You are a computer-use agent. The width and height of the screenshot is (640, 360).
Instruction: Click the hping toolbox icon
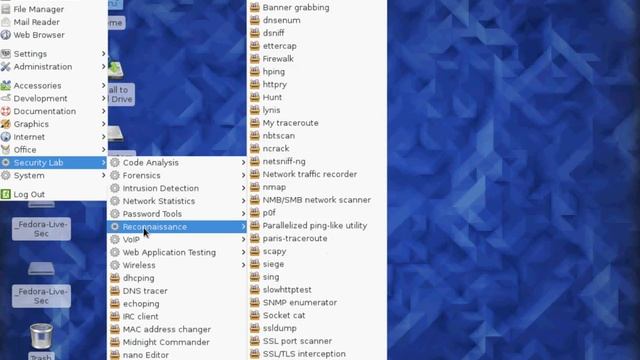(255, 71)
